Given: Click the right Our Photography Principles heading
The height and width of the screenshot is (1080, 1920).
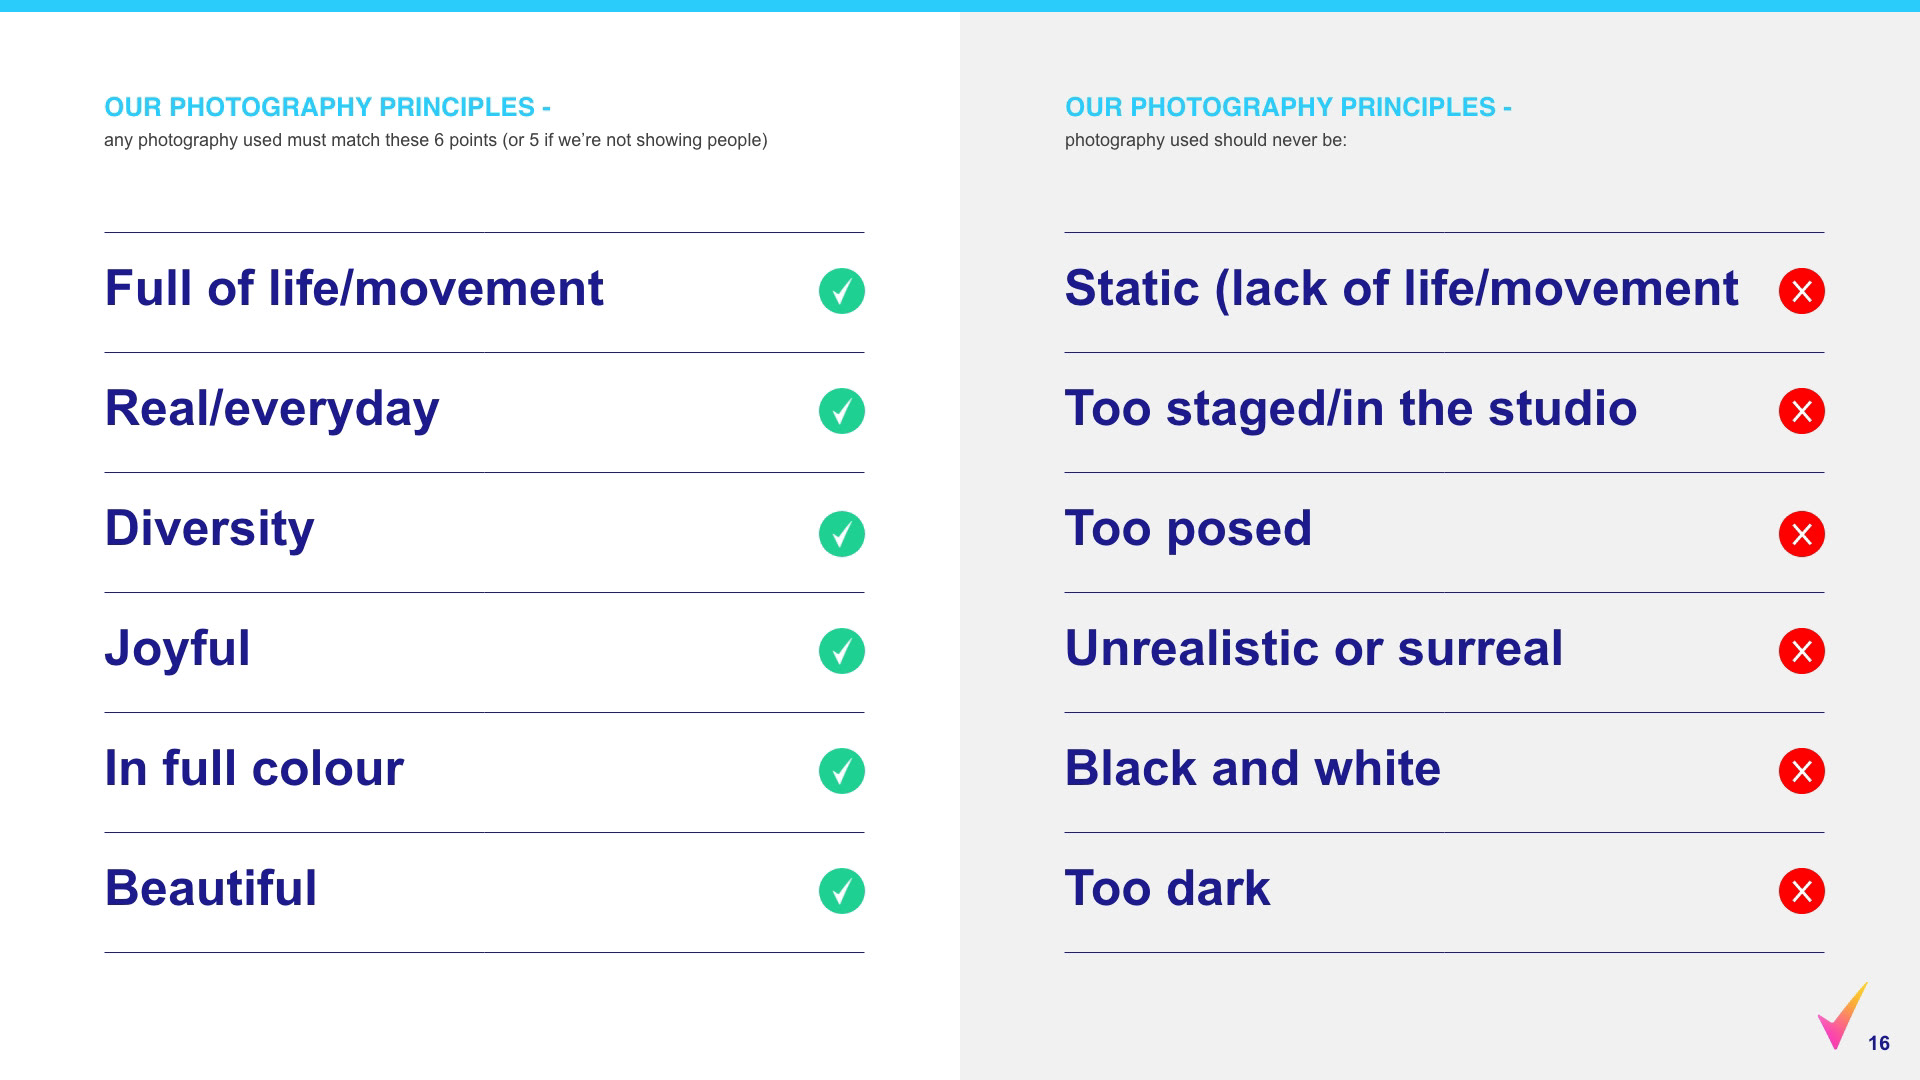Looking at the screenshot, I should [1288, 107].
